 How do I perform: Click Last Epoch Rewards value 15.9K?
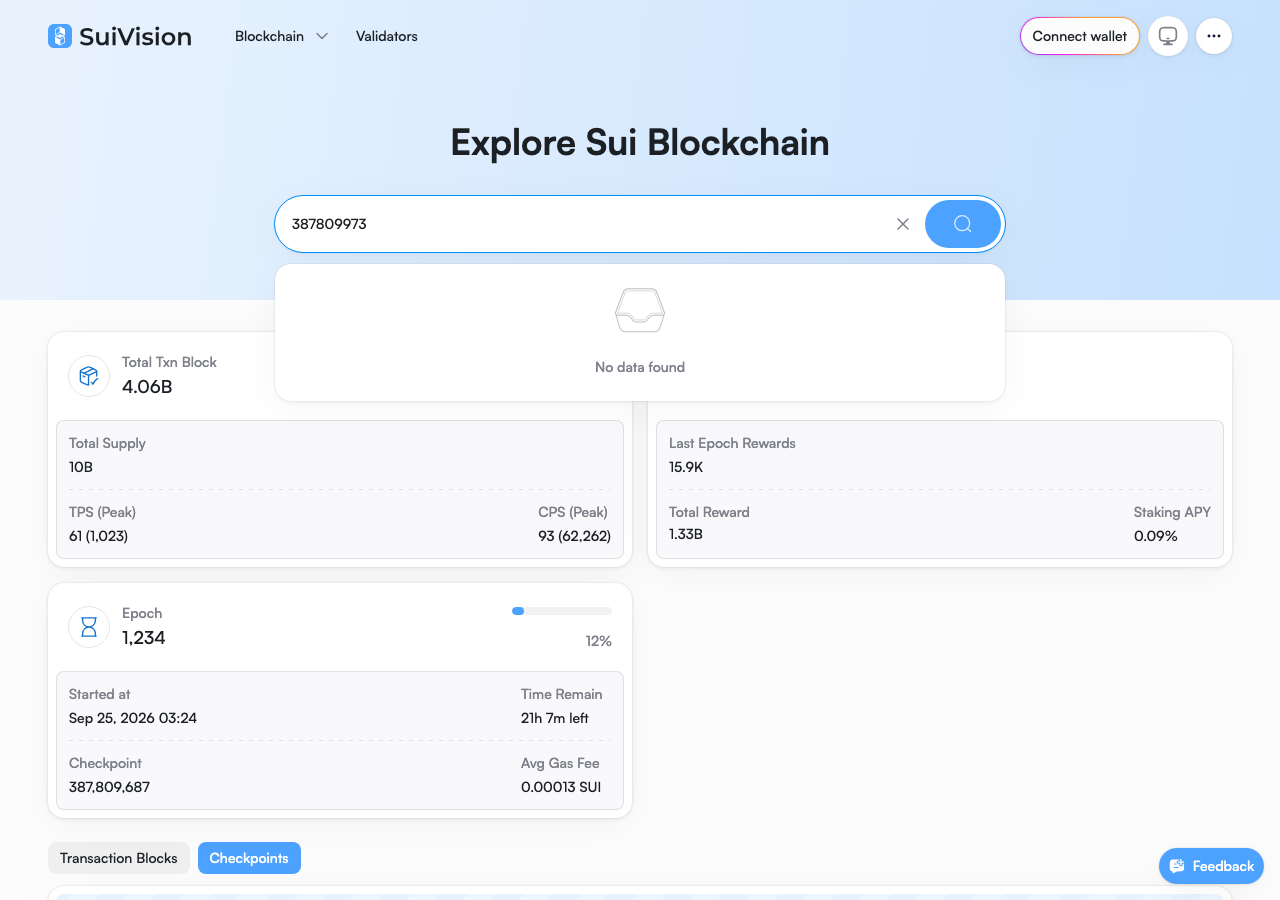point(686,467)
